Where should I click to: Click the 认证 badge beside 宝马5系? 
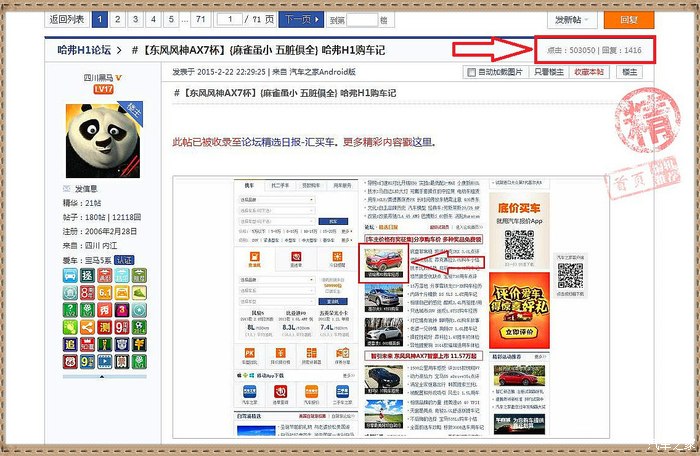point(124,259)
